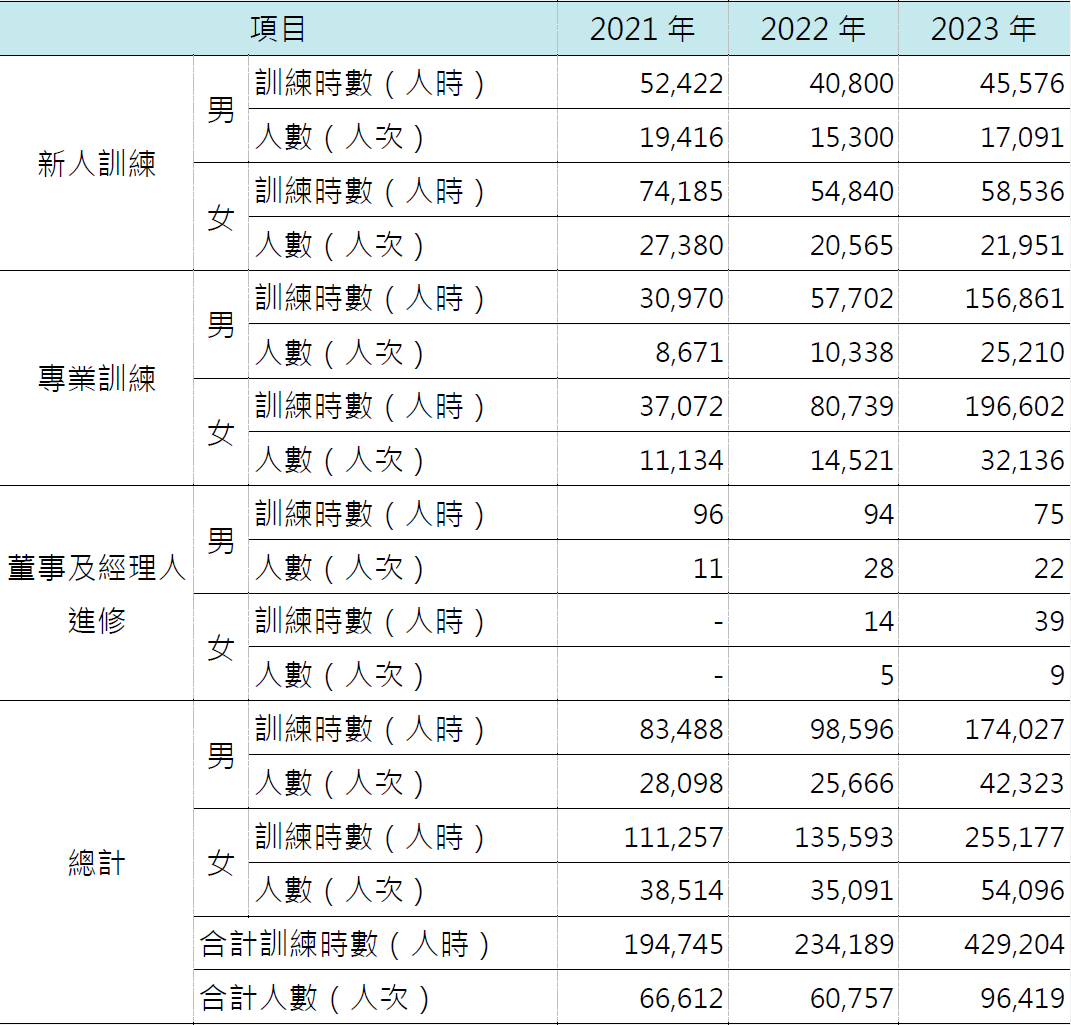The width and height of the screenshot is (1071, 1025).
Task: Select the value 52,422
Action: 681,83
